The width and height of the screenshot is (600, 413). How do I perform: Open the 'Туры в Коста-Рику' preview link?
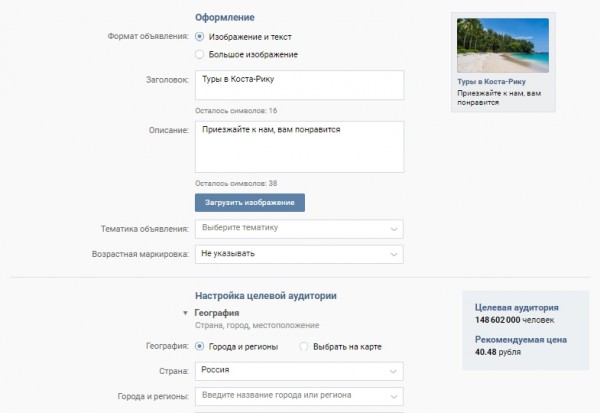(x=489, y=82)
